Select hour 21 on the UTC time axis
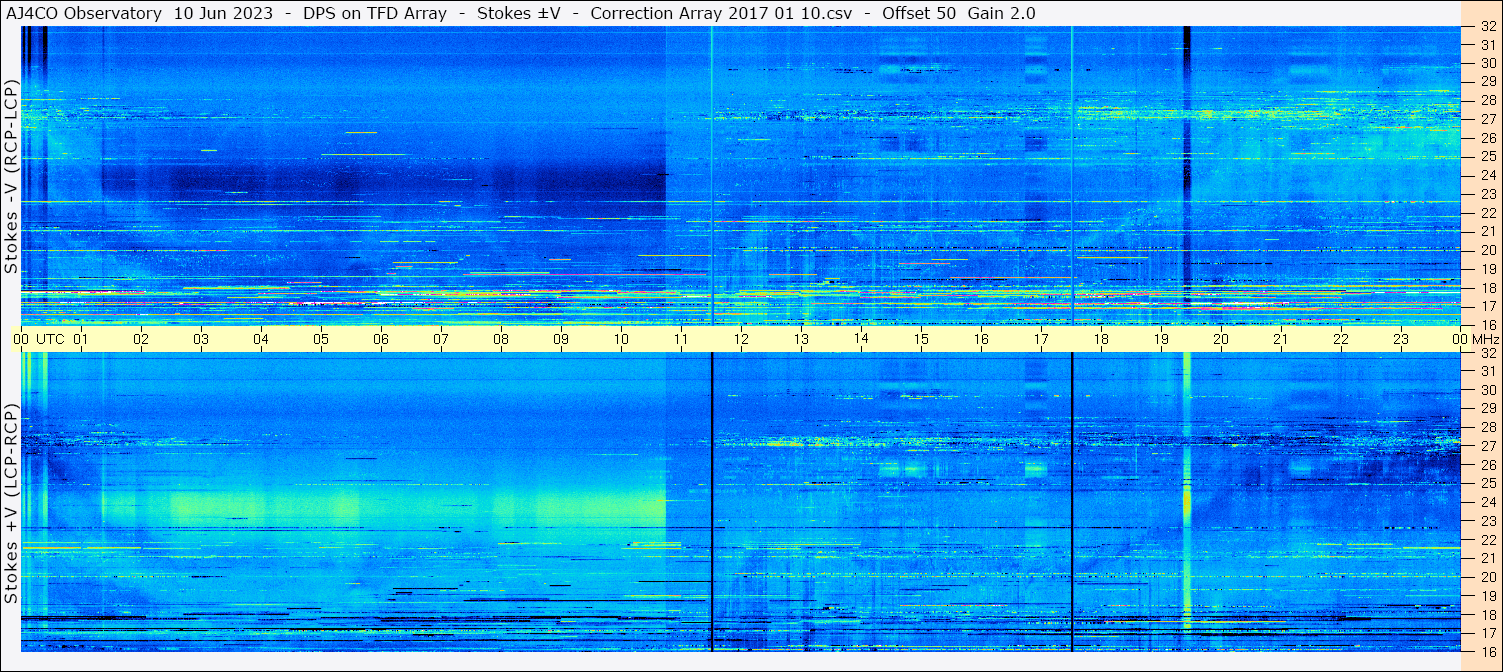The height and width of the screenshot is (672, 1503). click(1281, 339)
